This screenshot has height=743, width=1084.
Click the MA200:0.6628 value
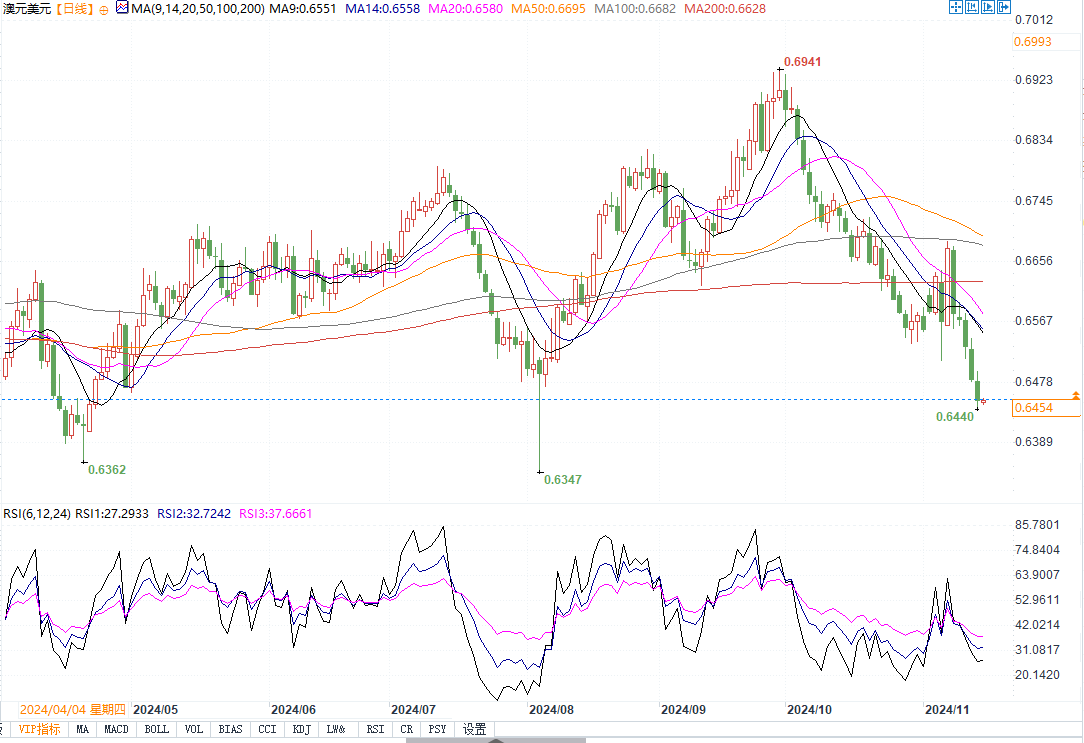[725, 9]
